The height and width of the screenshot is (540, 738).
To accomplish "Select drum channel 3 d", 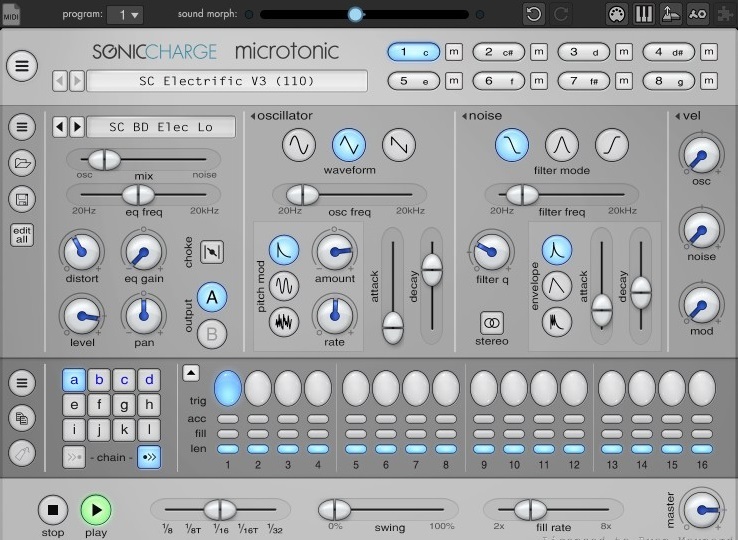I will coord(584,52).
